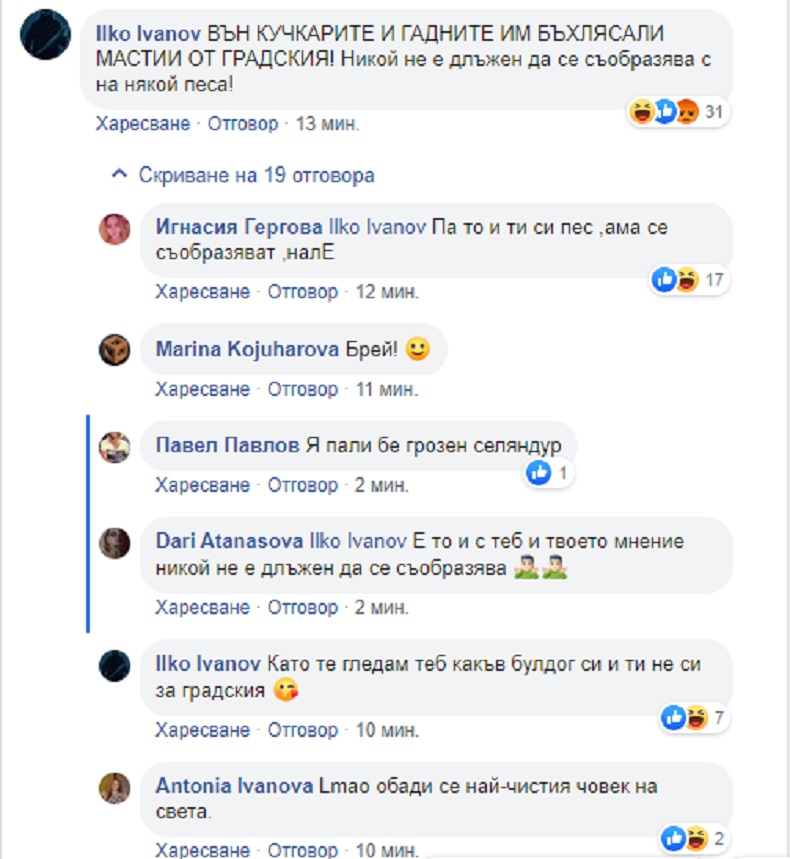Open the 13 мин. timestamp of top comment

[328, 124]
